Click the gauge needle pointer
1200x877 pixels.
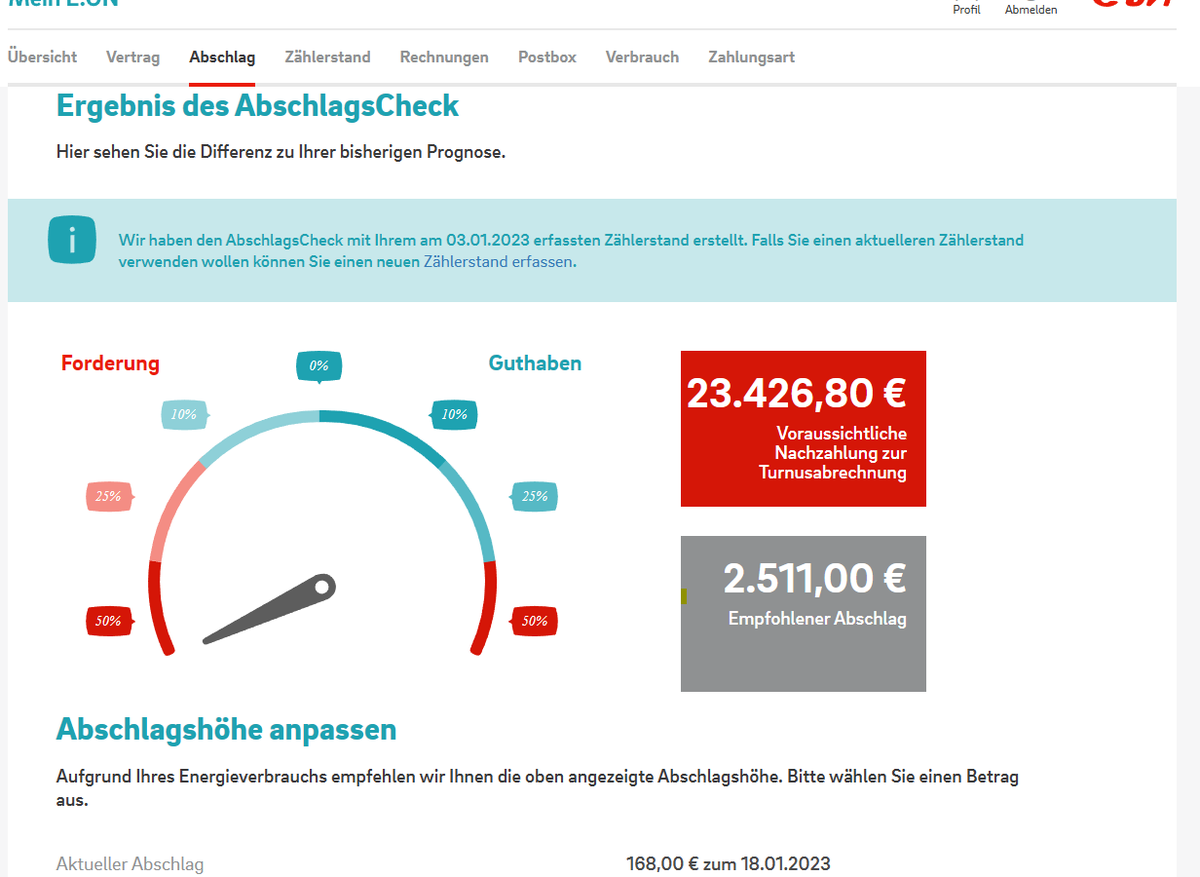click(x=269, y=609)
